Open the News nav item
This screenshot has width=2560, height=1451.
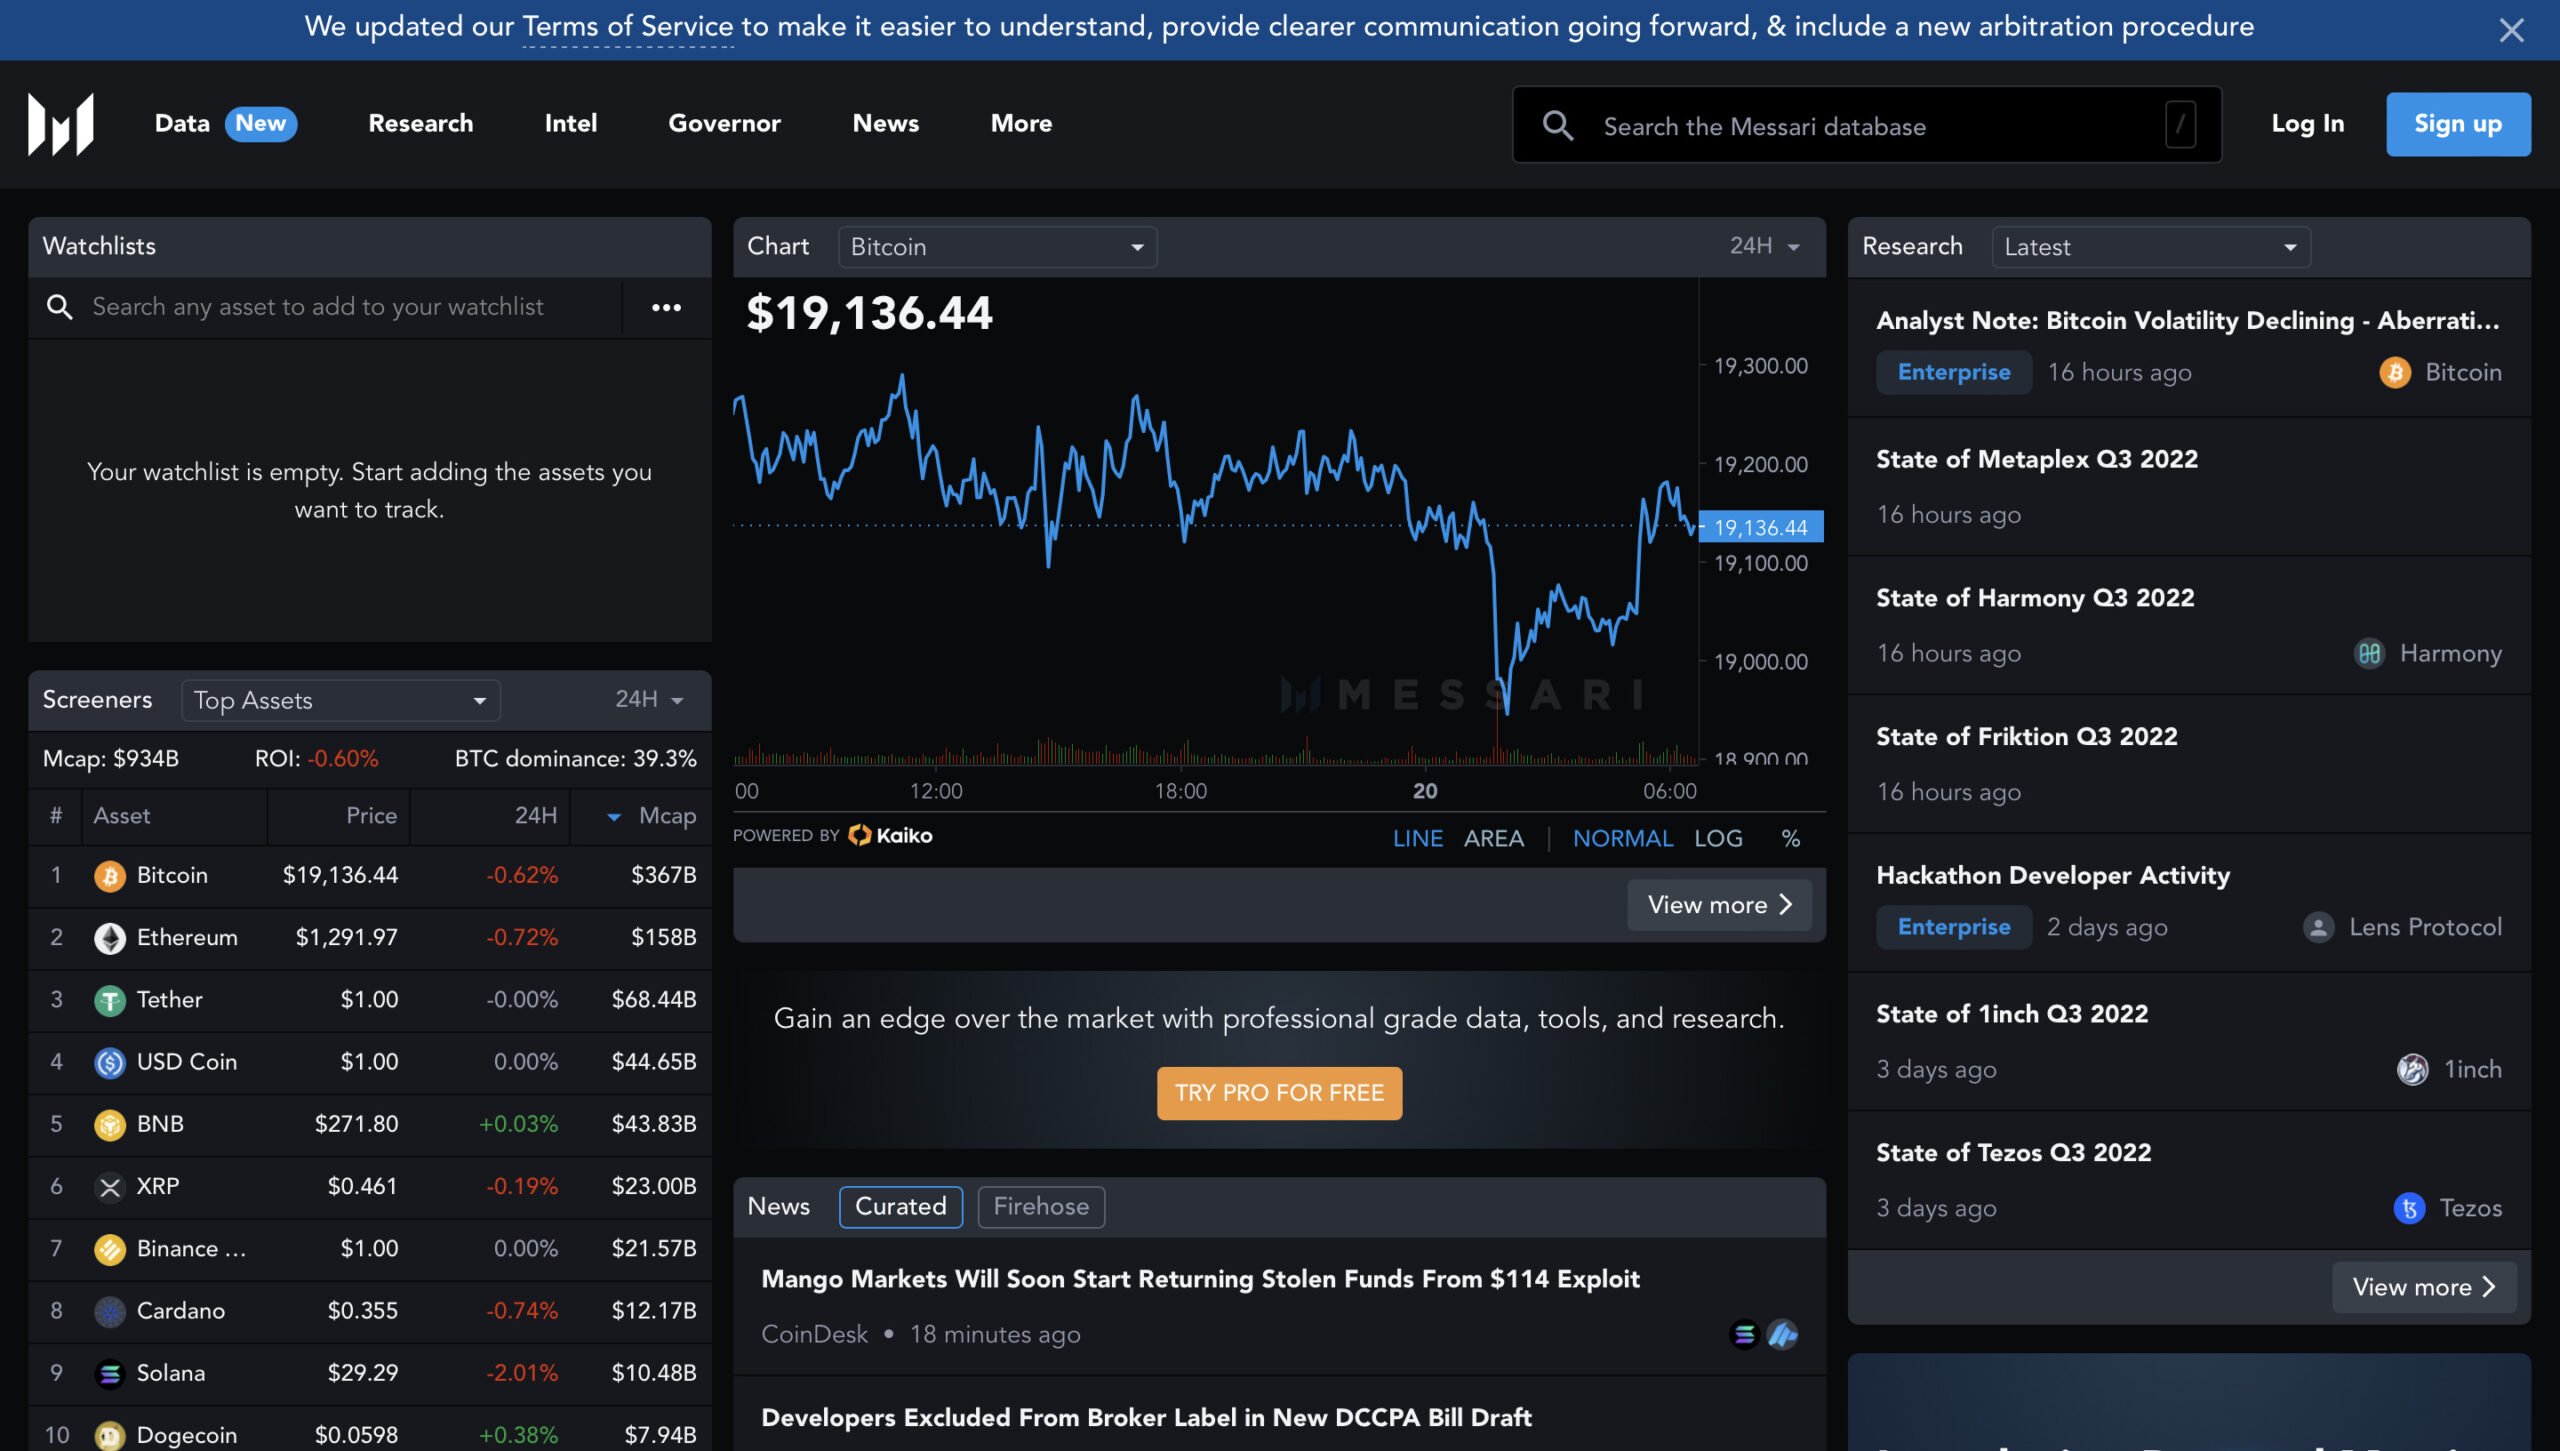(x=885, y=123)
